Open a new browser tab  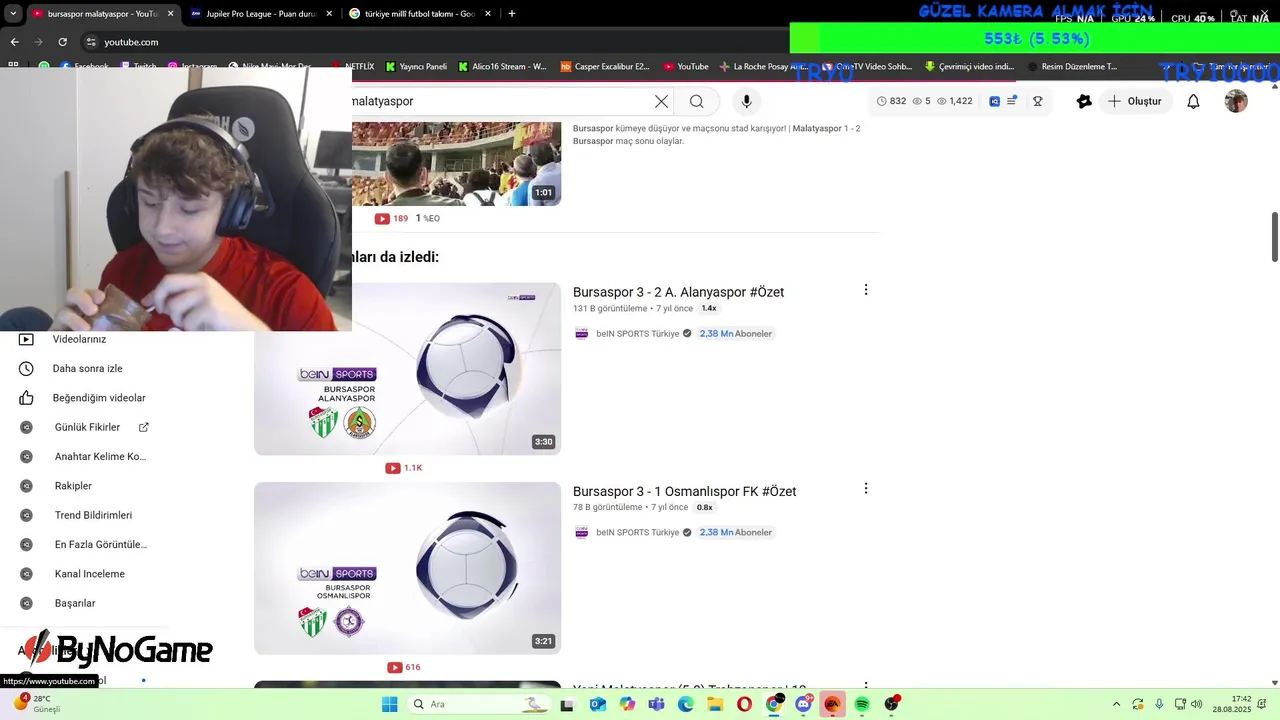512,14
